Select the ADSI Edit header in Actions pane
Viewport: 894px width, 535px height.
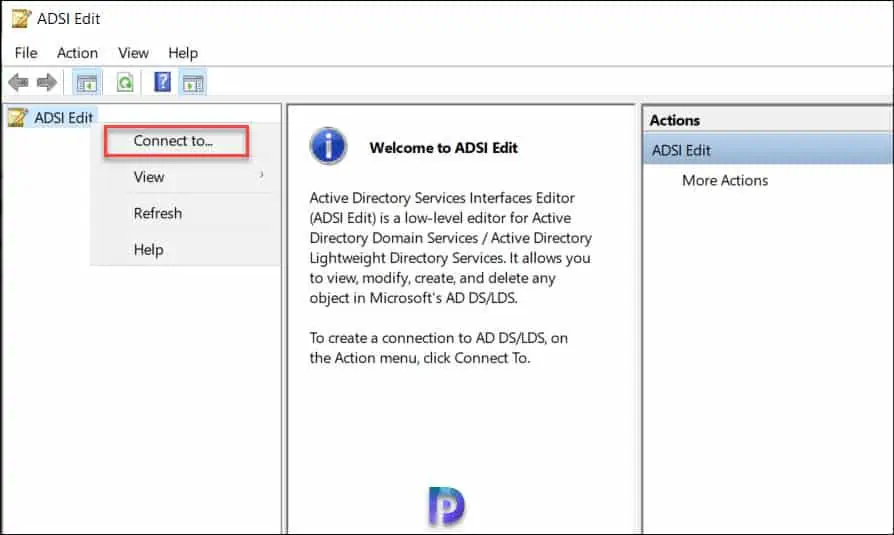[767, 150]
